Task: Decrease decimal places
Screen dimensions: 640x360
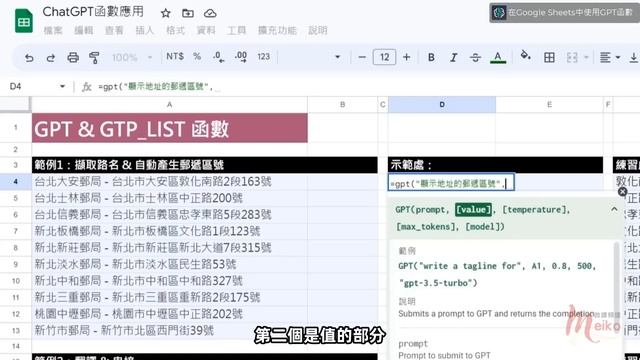Action: coord(218,57)
